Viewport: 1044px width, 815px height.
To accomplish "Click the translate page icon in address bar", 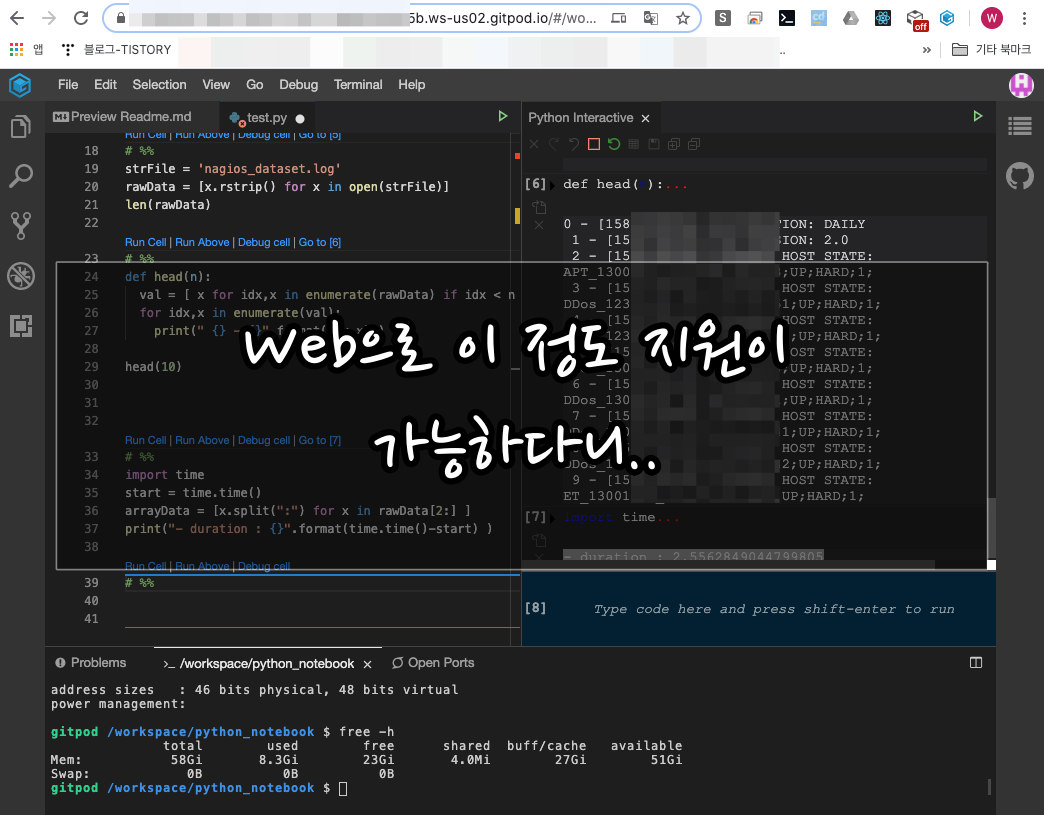I will 651,18.
